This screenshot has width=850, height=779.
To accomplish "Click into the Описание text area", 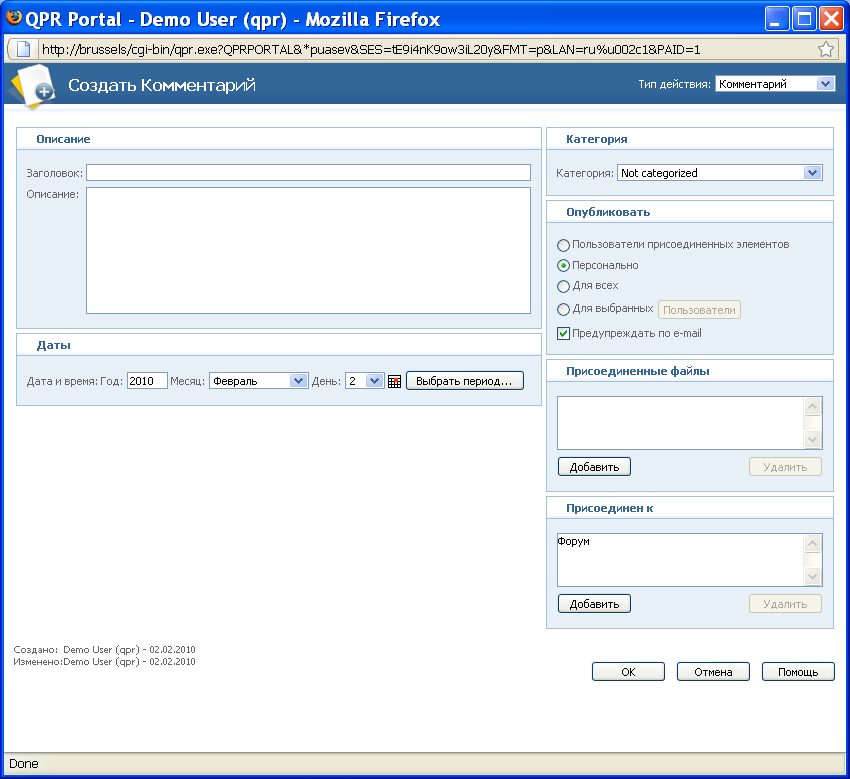I will [308, 250].
